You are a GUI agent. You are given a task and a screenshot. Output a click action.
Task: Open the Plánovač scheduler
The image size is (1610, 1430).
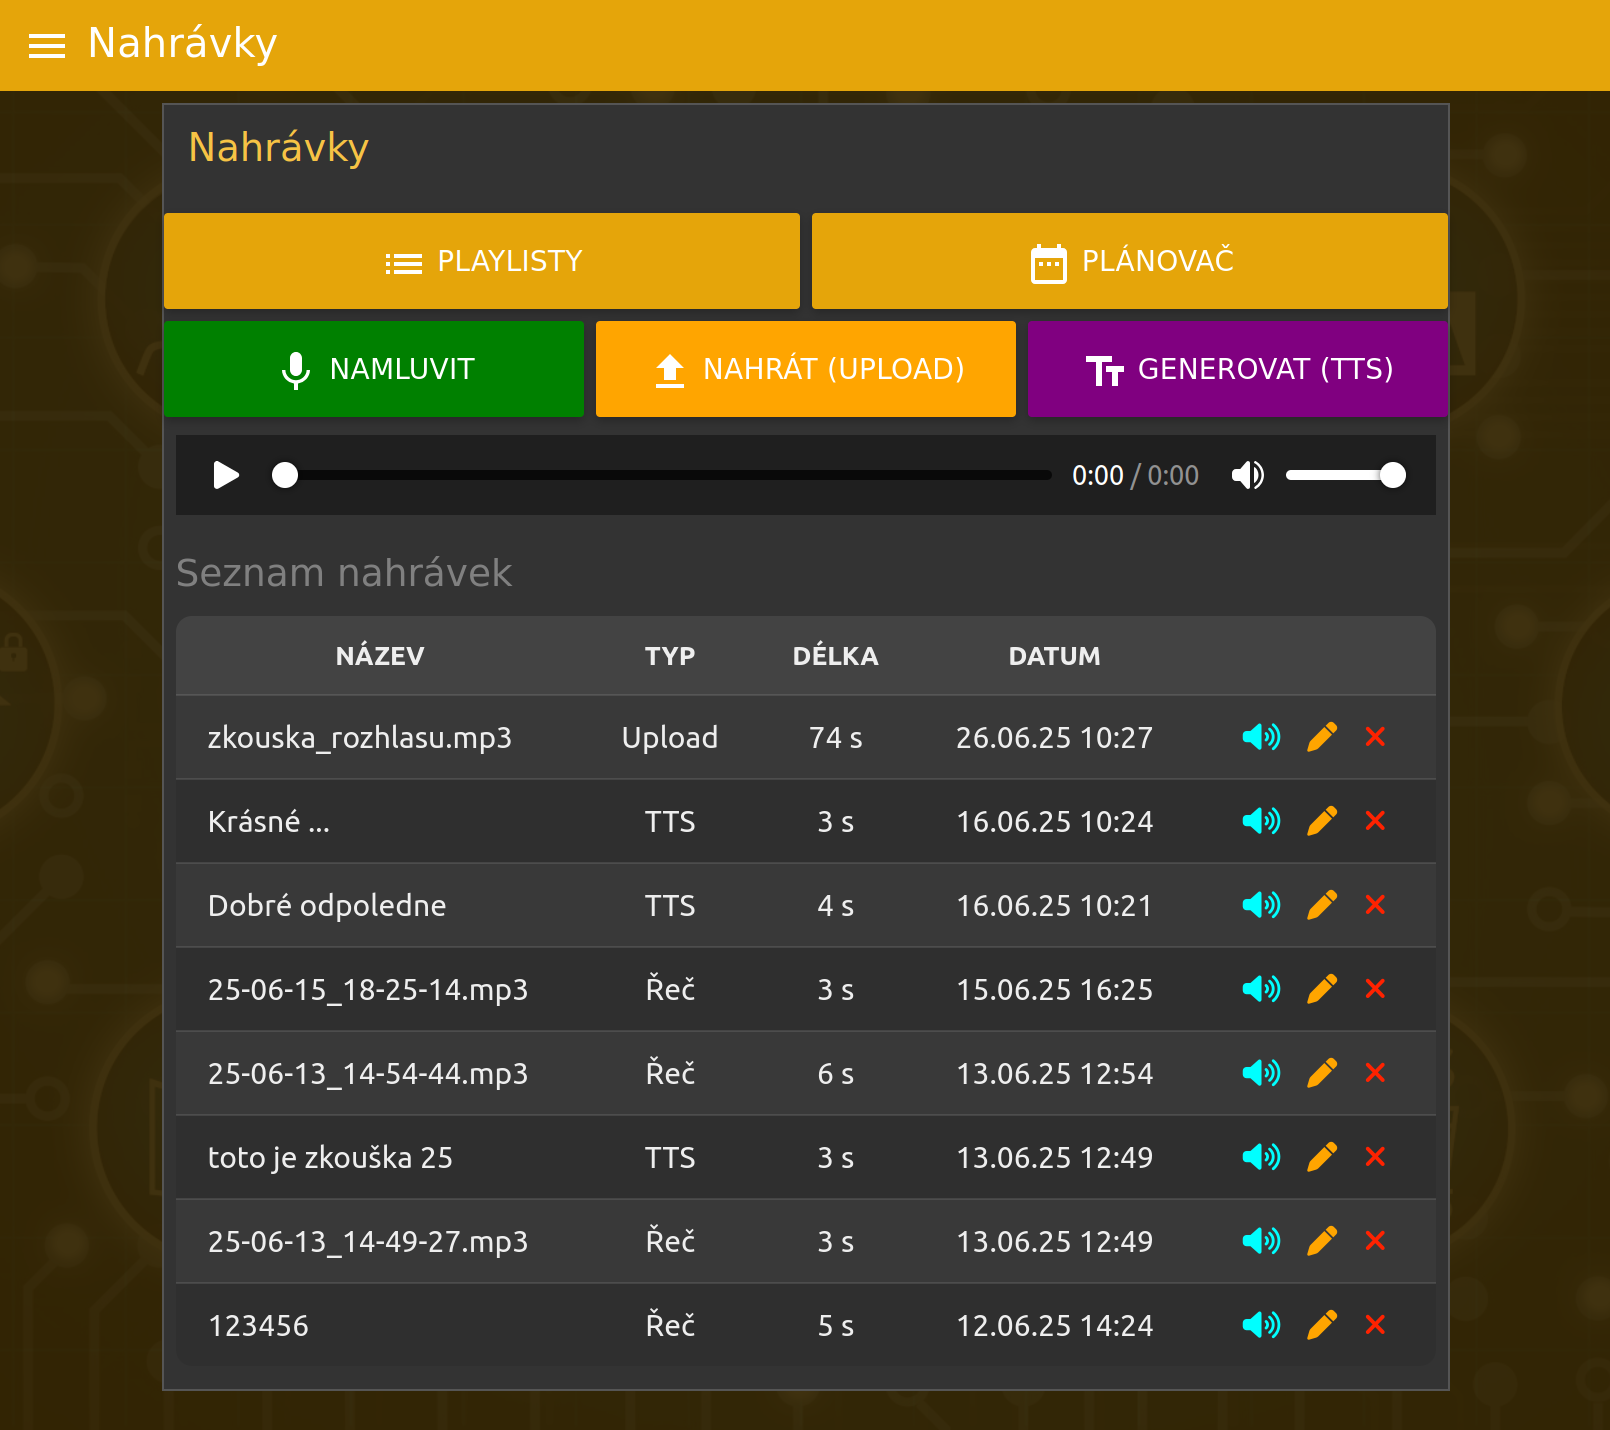point(1129,261)
